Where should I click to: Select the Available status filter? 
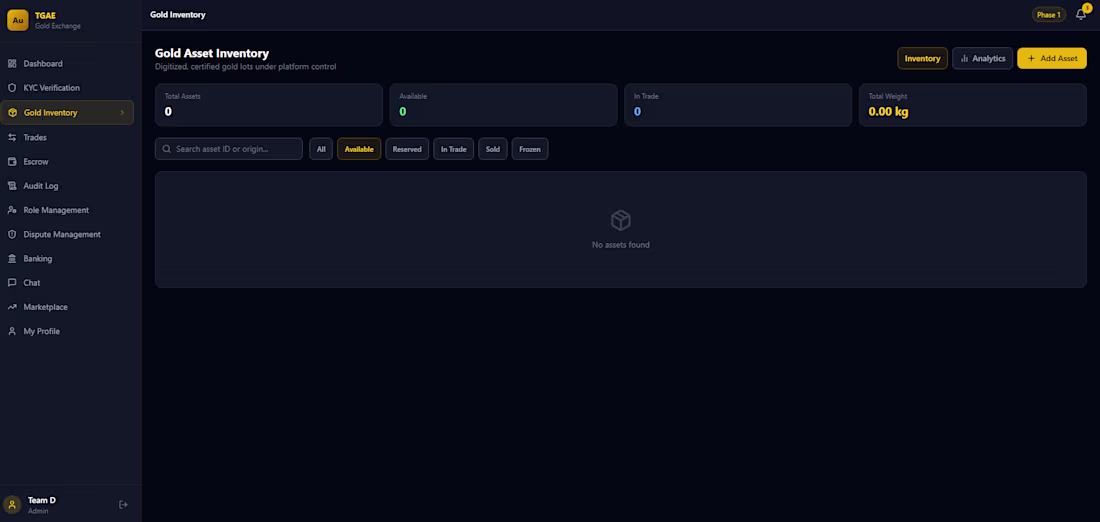(x=359, y=149)
